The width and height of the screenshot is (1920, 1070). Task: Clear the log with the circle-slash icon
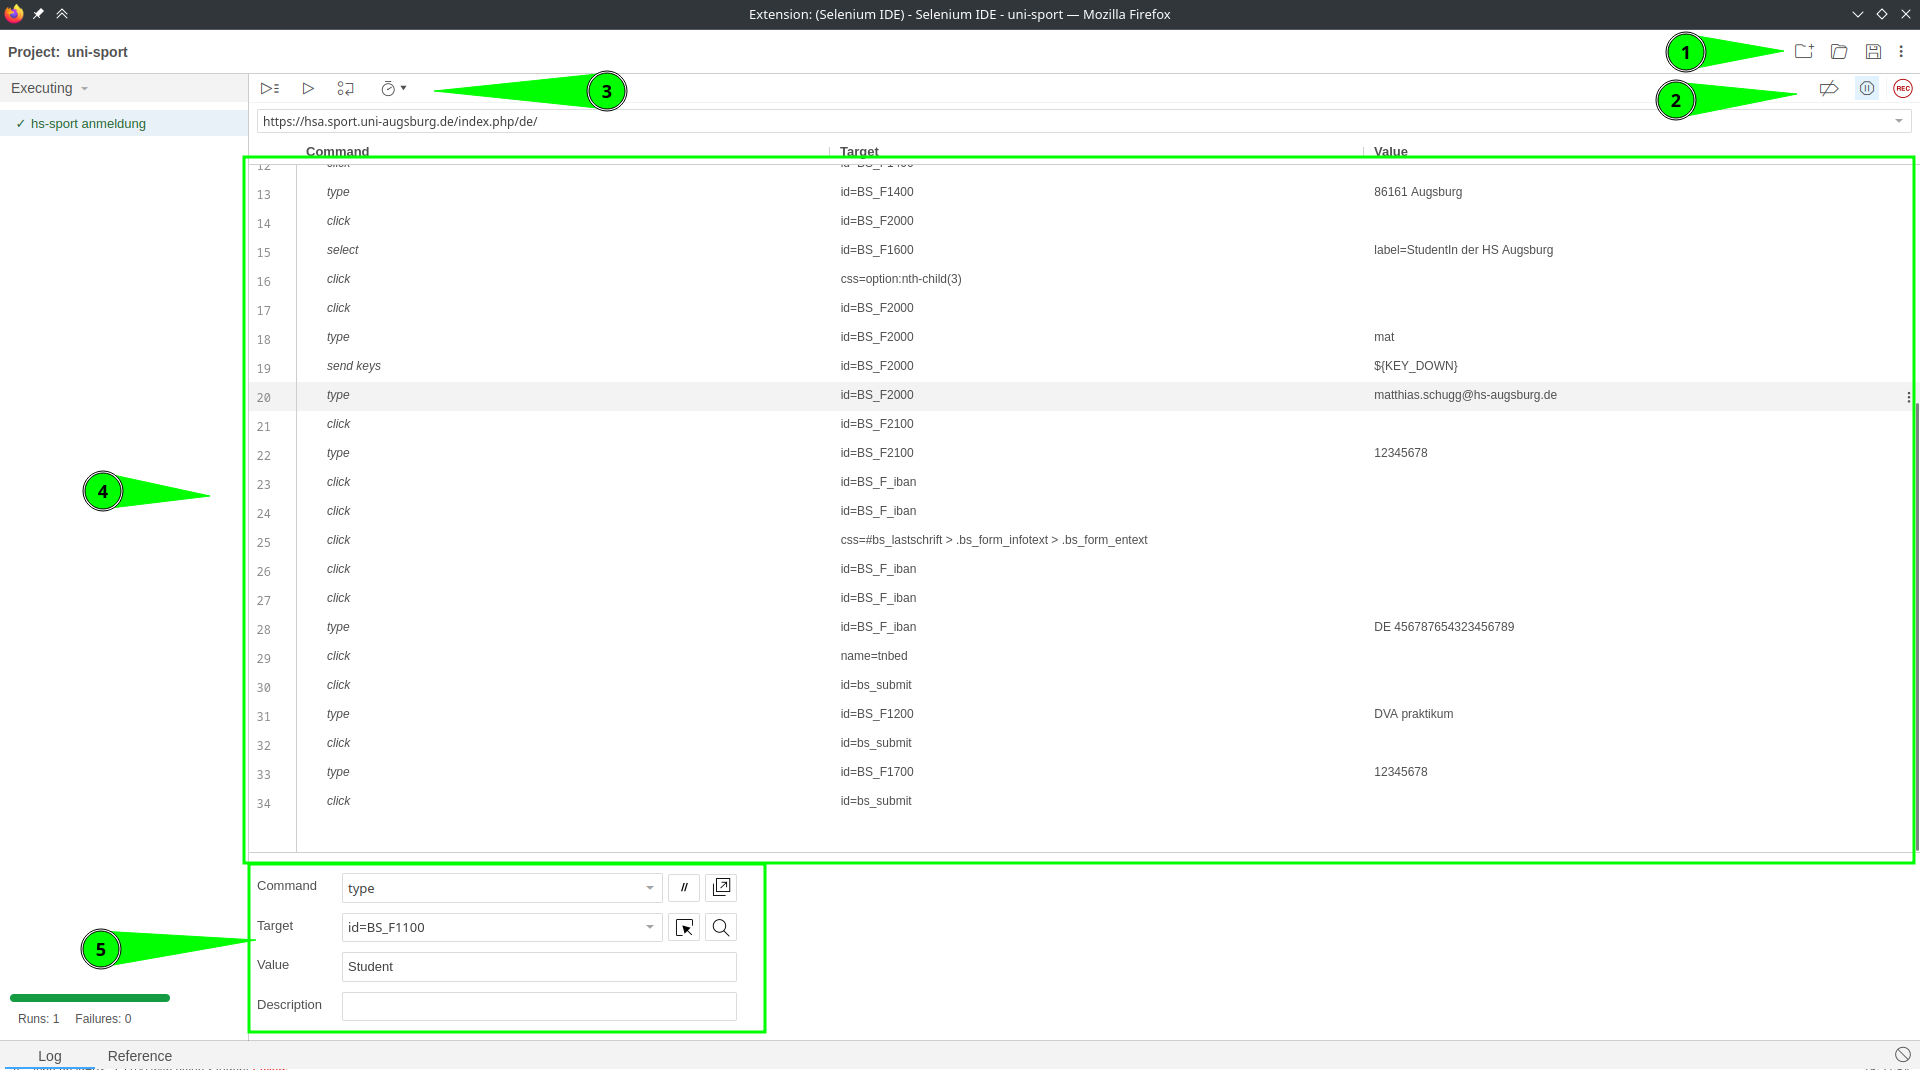pyautogui.click(x=1902, y=1055)
